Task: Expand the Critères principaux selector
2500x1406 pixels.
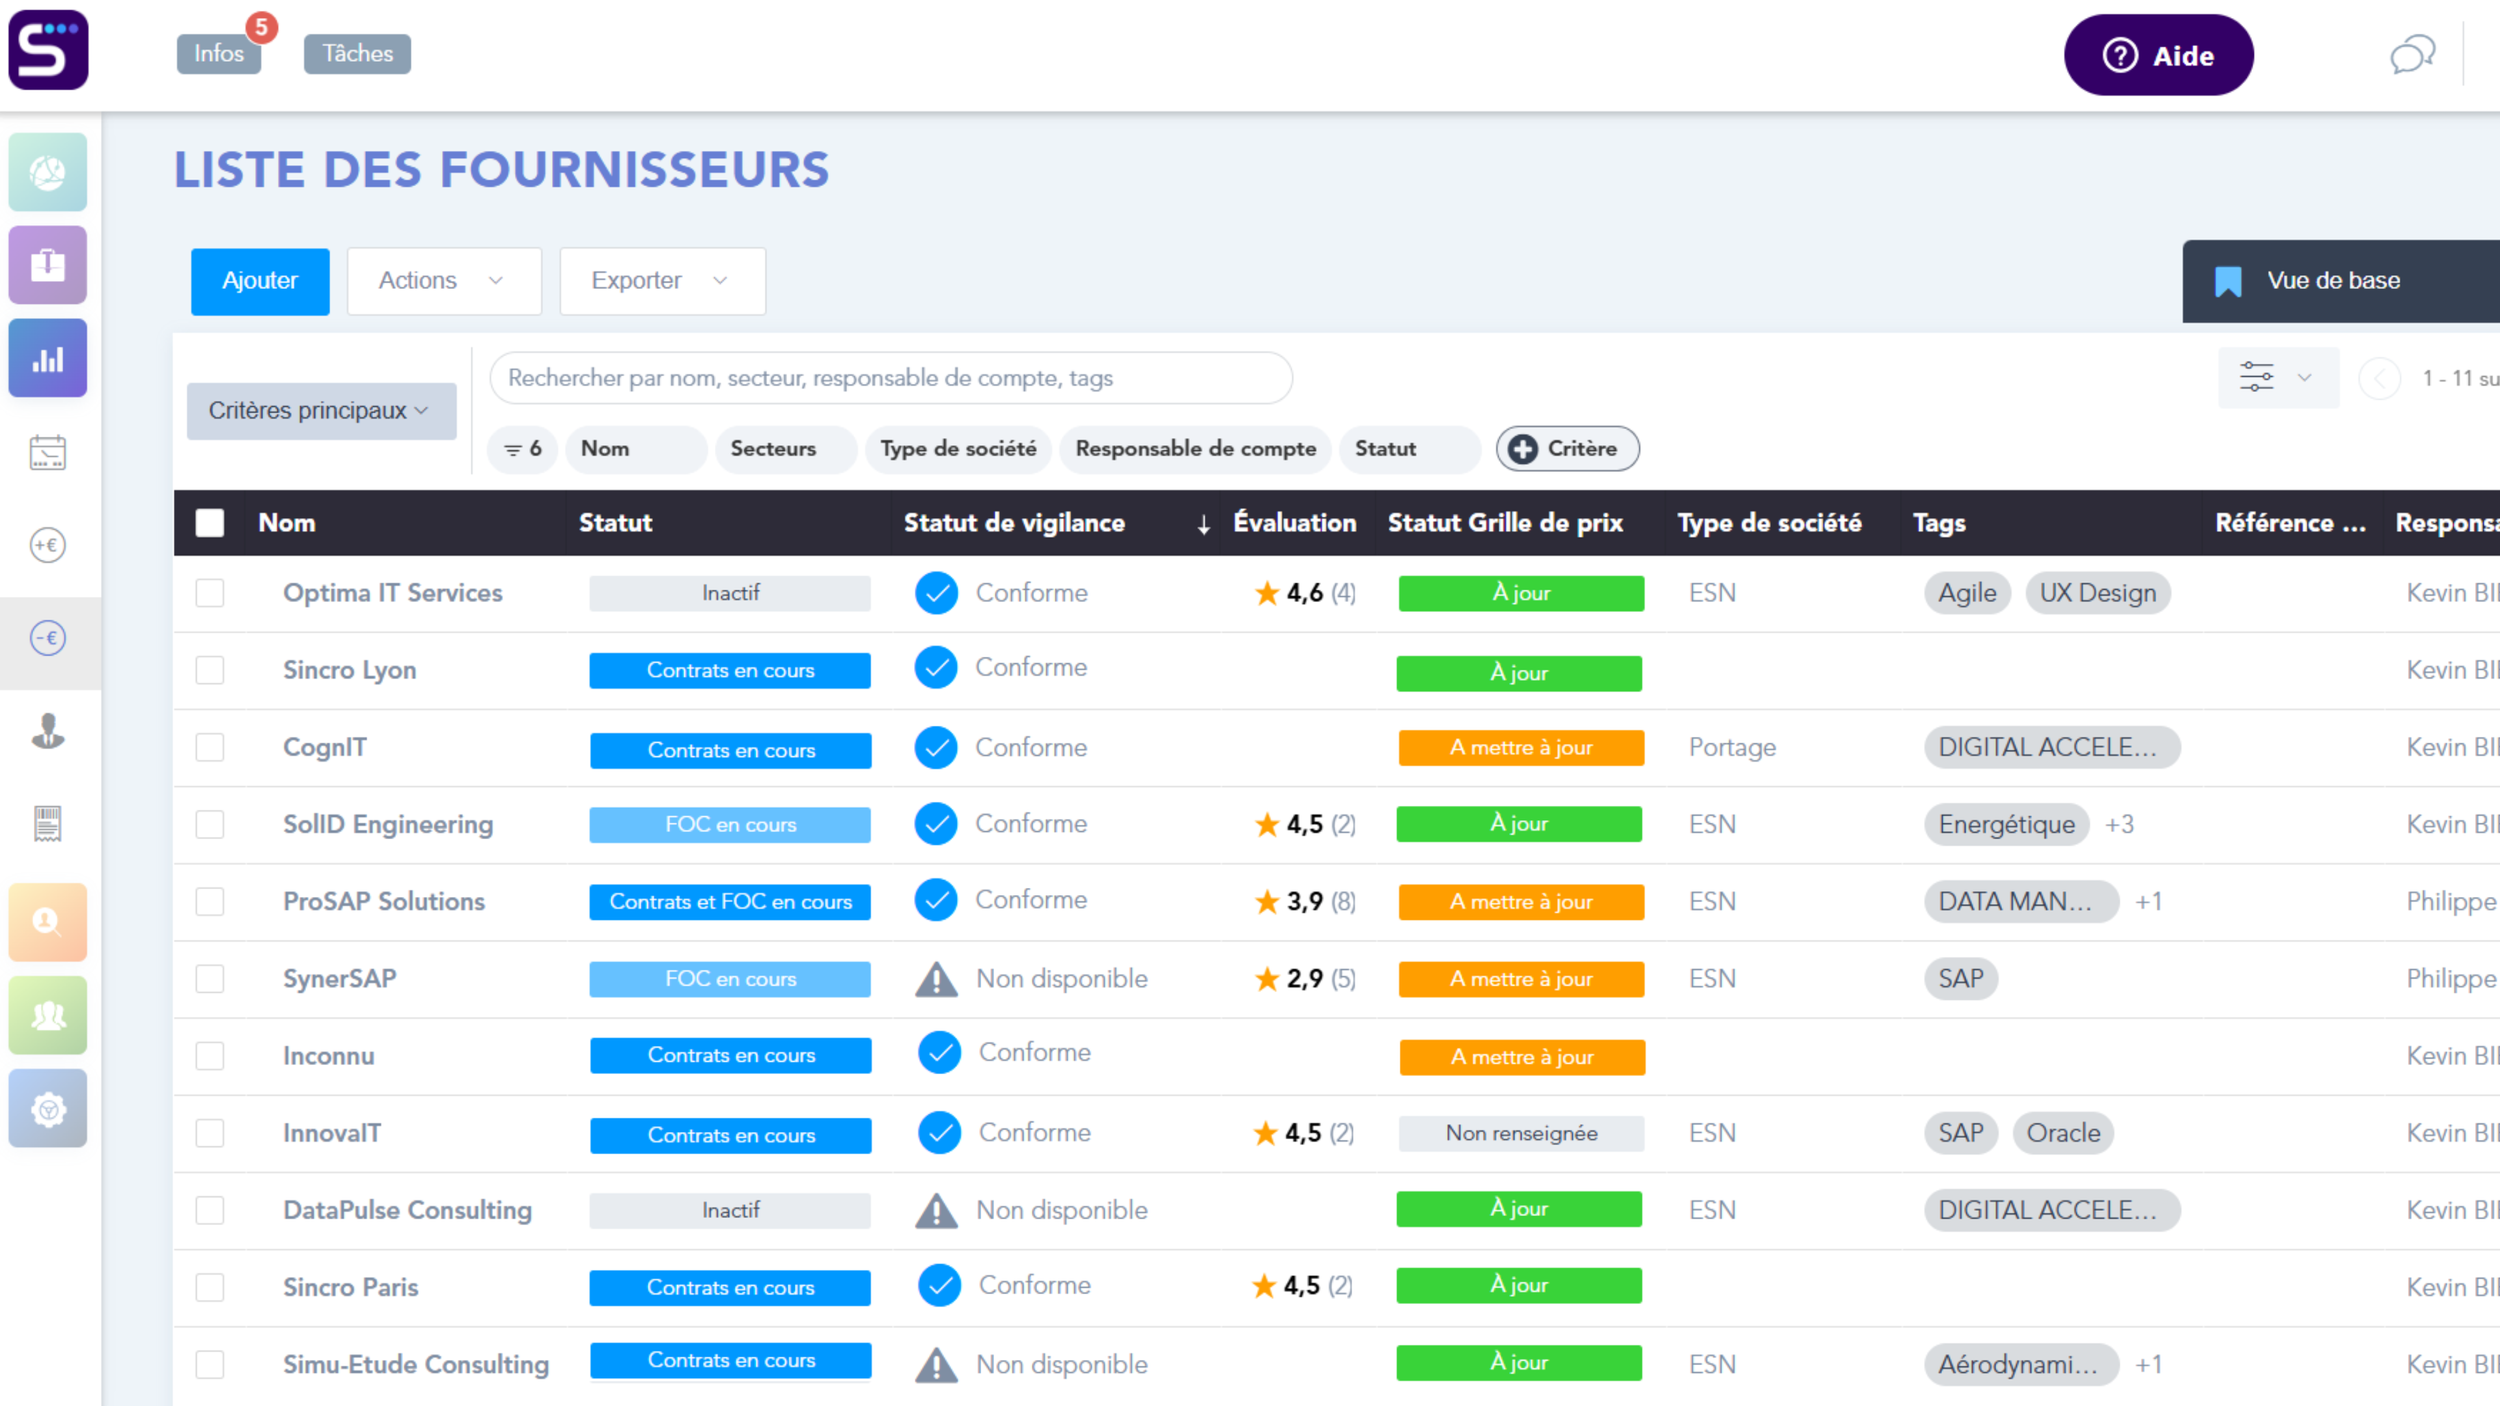Action: tap(320, 411)
